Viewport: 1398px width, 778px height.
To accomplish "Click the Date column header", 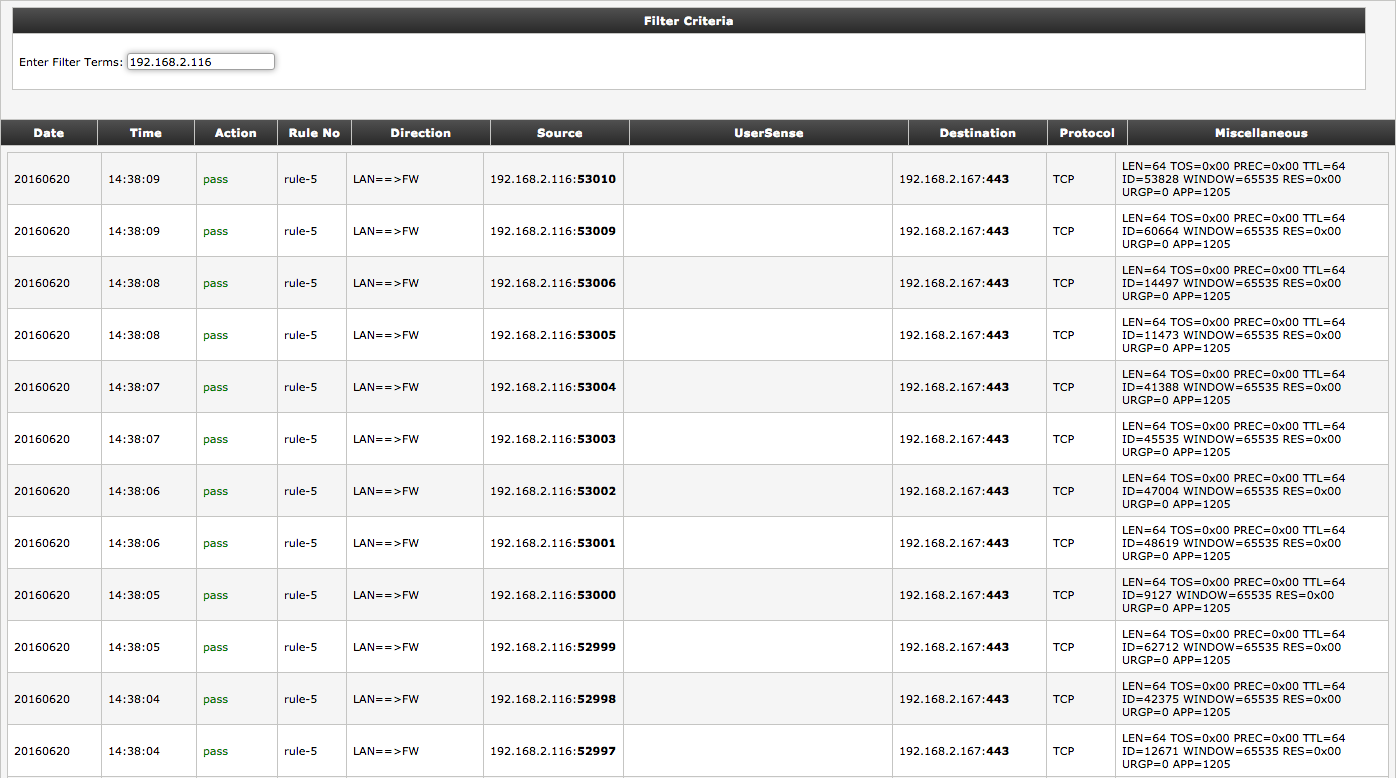I will click(x=49, y=133).
